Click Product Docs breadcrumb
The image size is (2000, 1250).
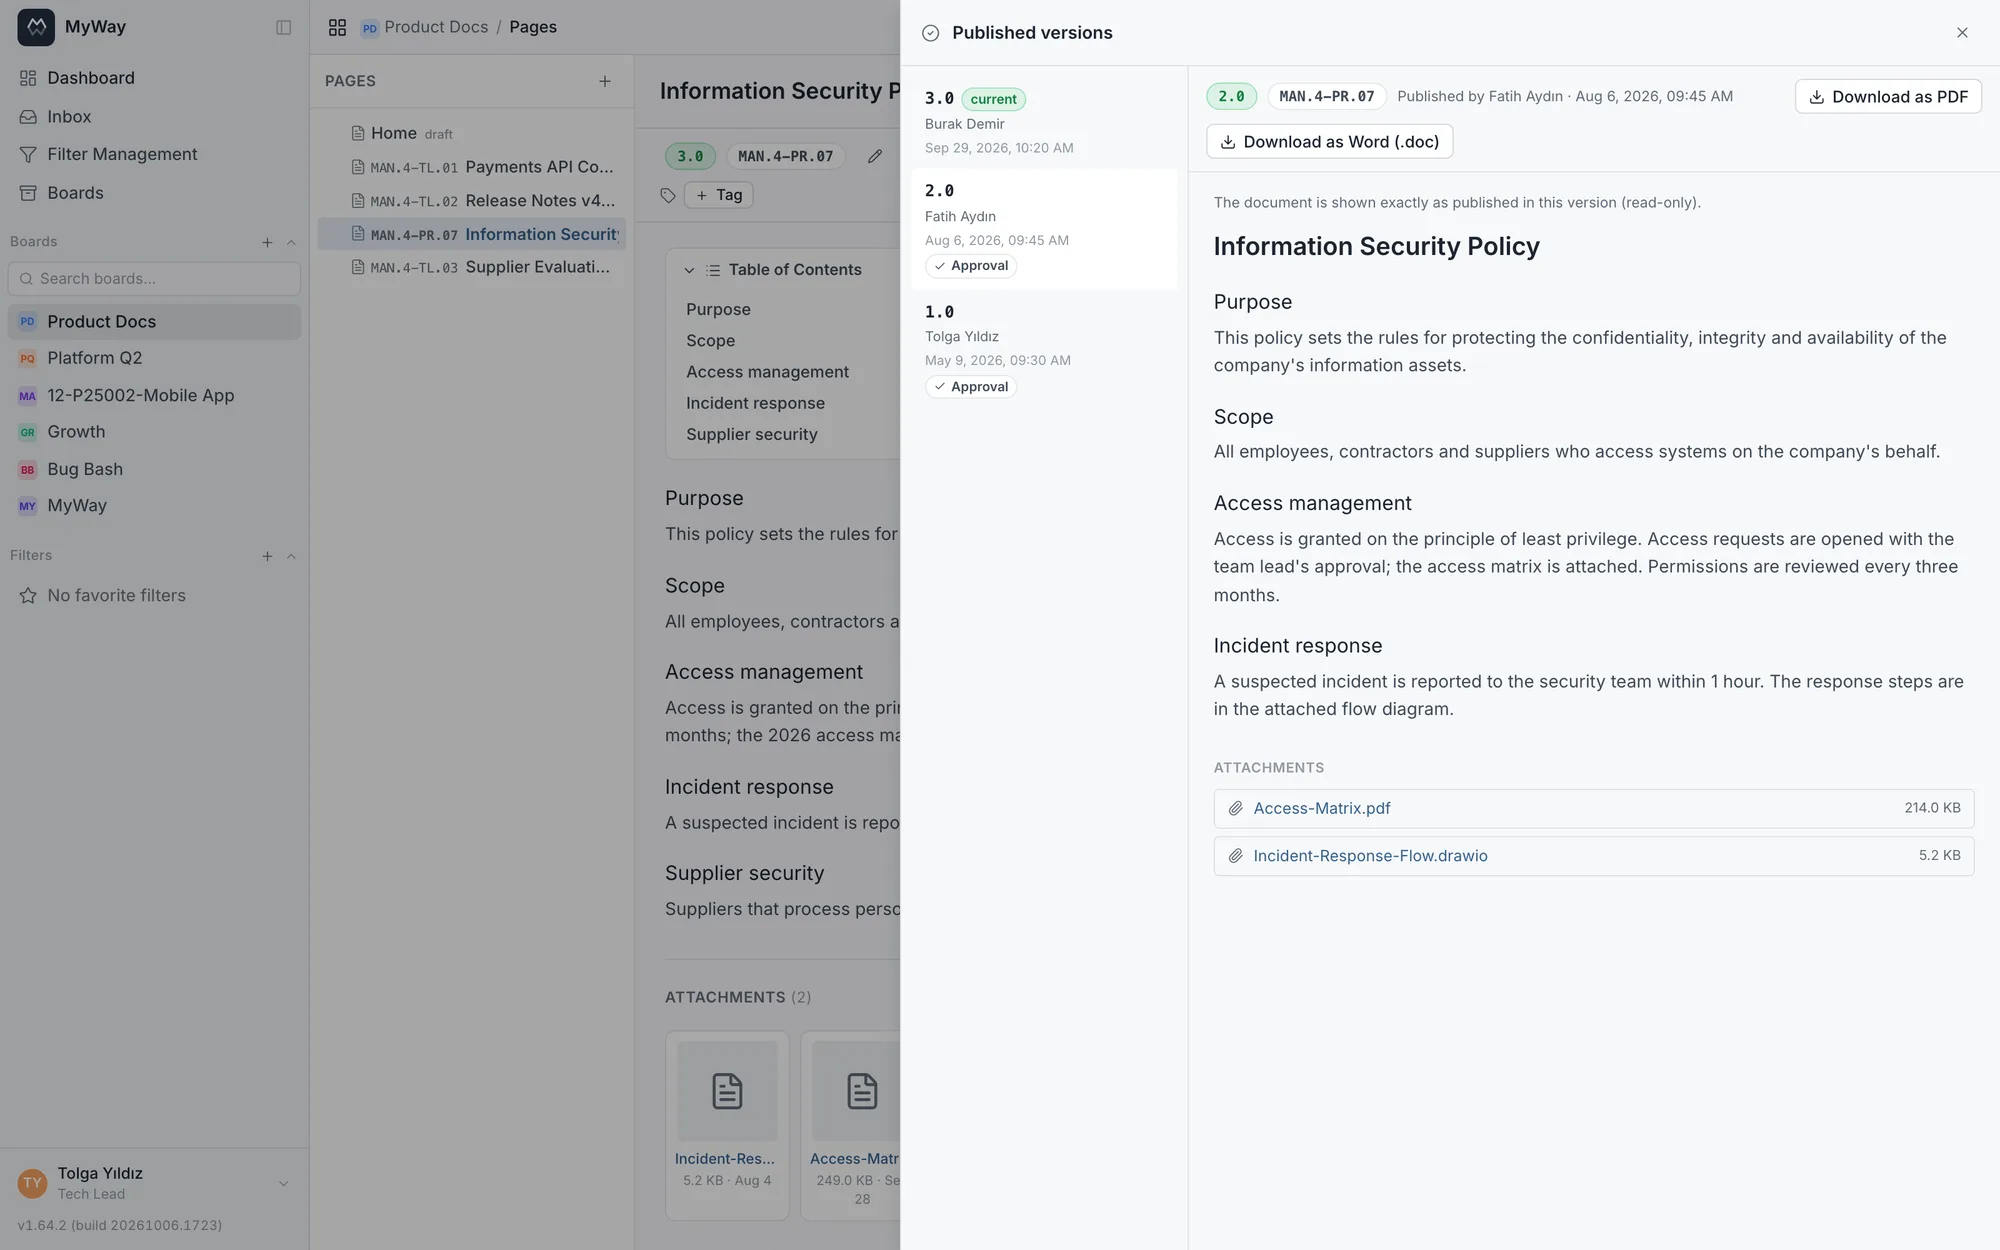tap(436, 27)
